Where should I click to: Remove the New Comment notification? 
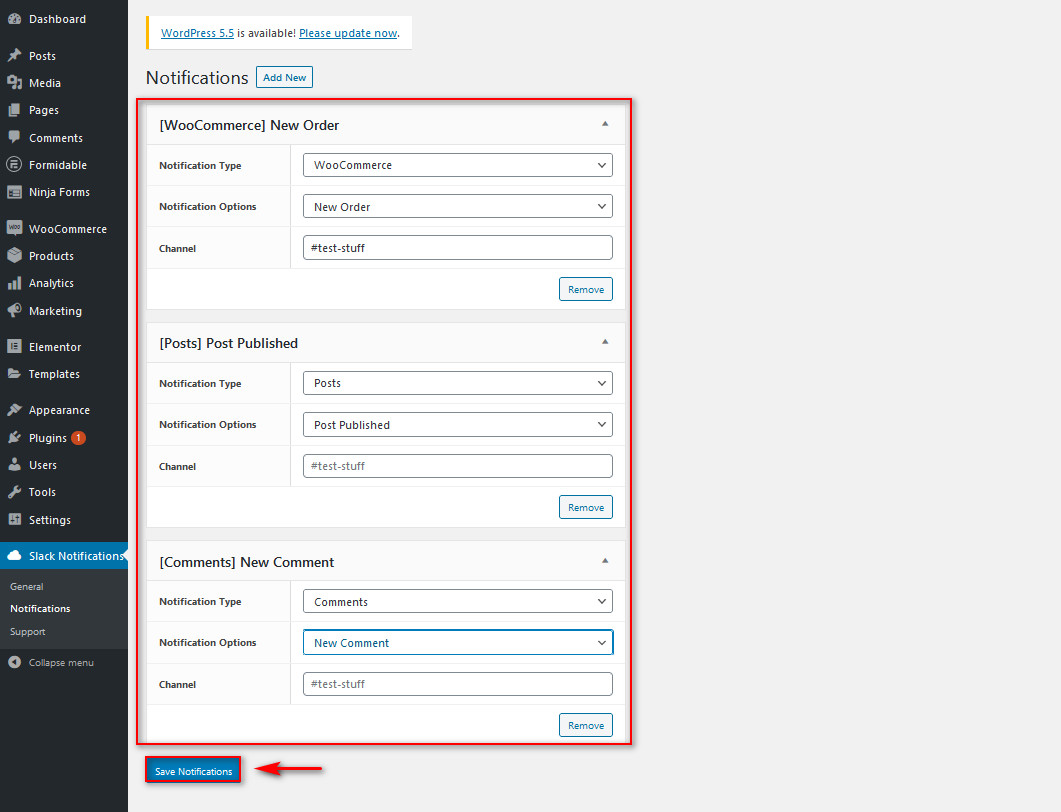[586, 725]
